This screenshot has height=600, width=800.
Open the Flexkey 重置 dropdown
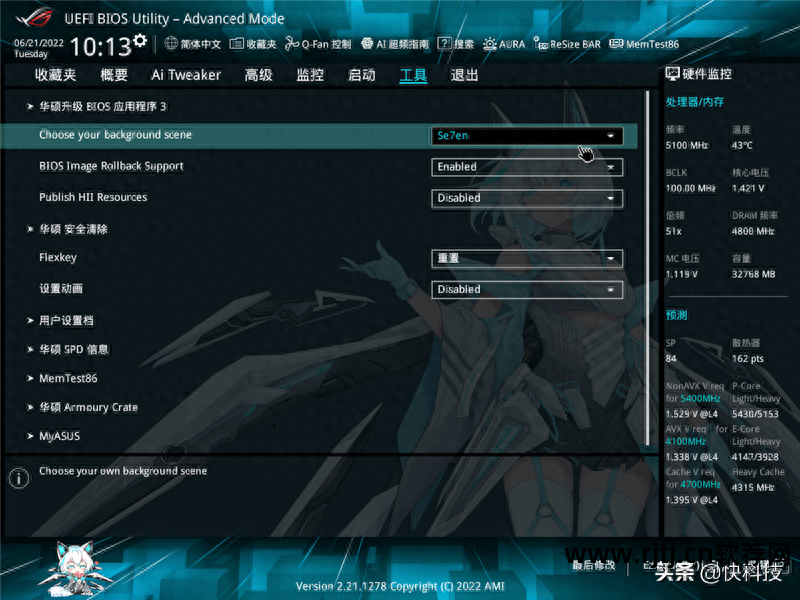click(x=527, y=258)
